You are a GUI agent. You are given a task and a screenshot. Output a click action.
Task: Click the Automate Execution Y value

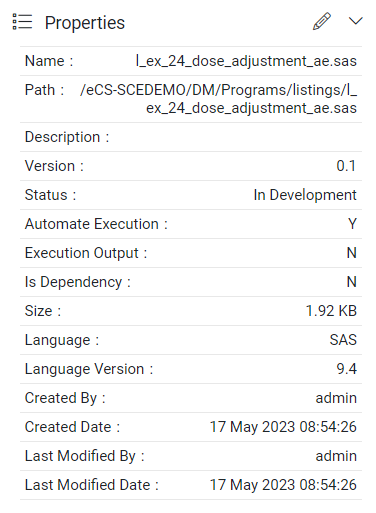point(352,224)
